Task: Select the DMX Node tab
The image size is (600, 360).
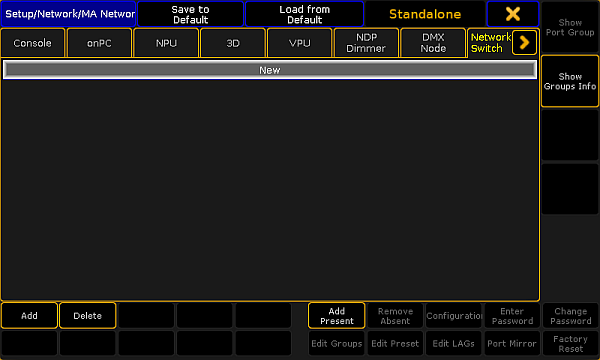Action: coord(433,43)
